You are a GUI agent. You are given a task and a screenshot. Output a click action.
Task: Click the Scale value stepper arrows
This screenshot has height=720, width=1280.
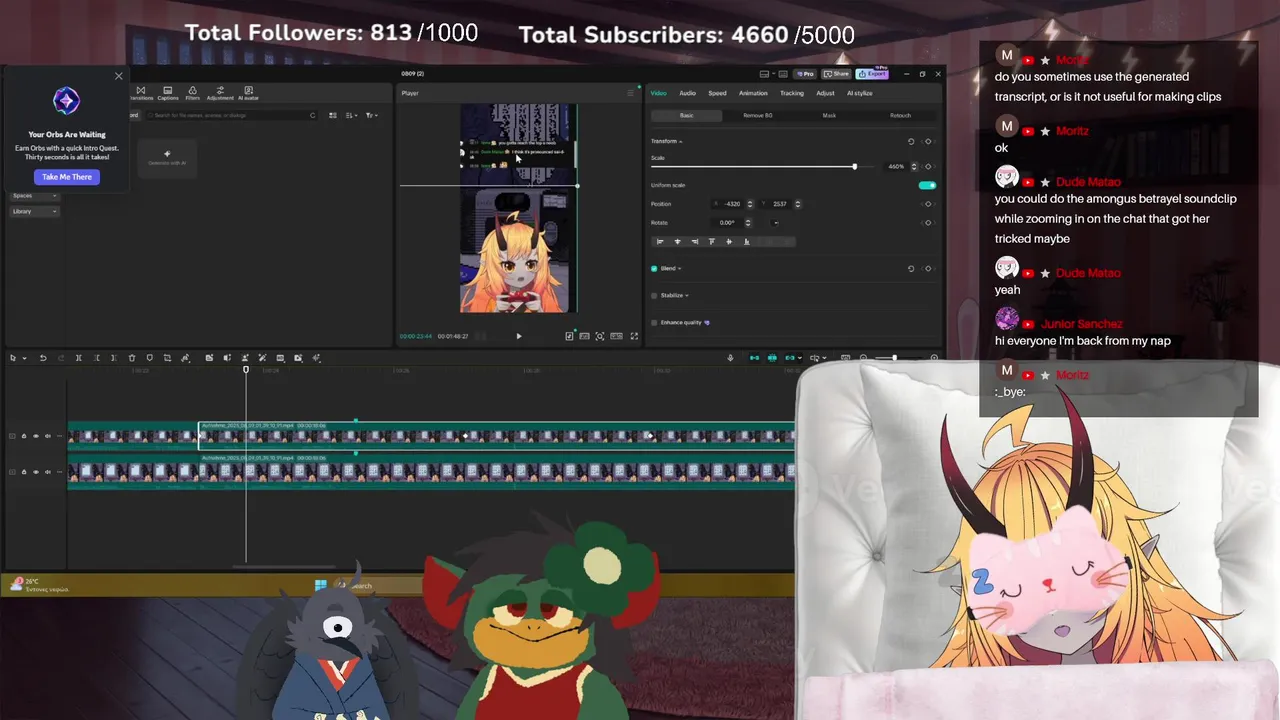[913, 166]
